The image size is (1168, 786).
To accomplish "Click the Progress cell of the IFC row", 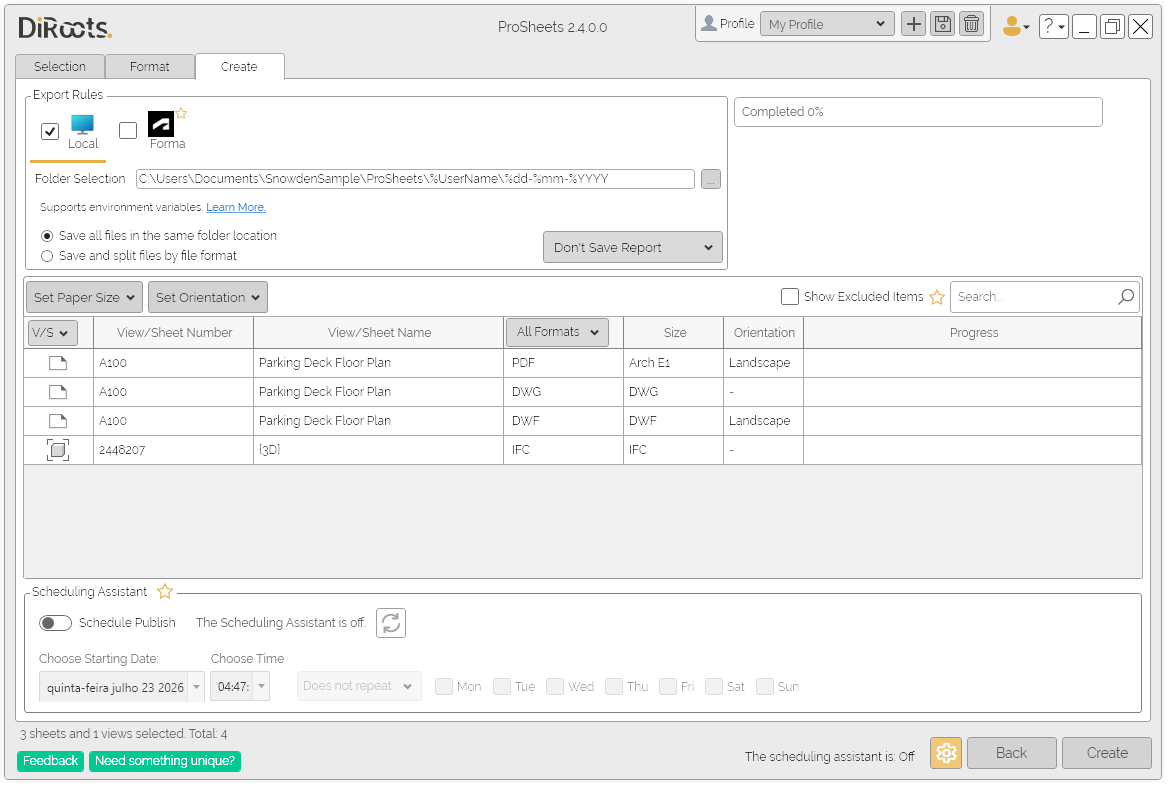I will [973, 450].
